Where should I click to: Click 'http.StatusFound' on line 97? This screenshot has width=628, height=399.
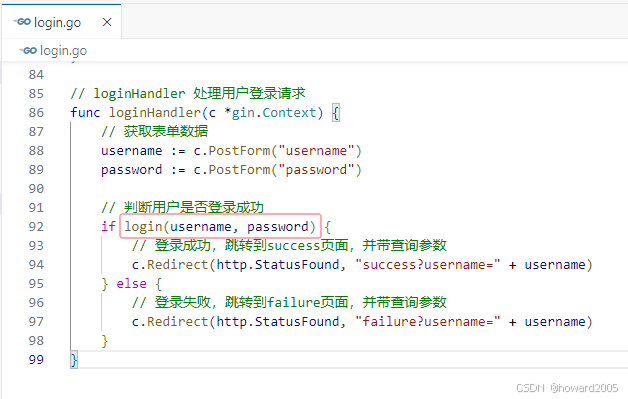click(x=278, y=322)
